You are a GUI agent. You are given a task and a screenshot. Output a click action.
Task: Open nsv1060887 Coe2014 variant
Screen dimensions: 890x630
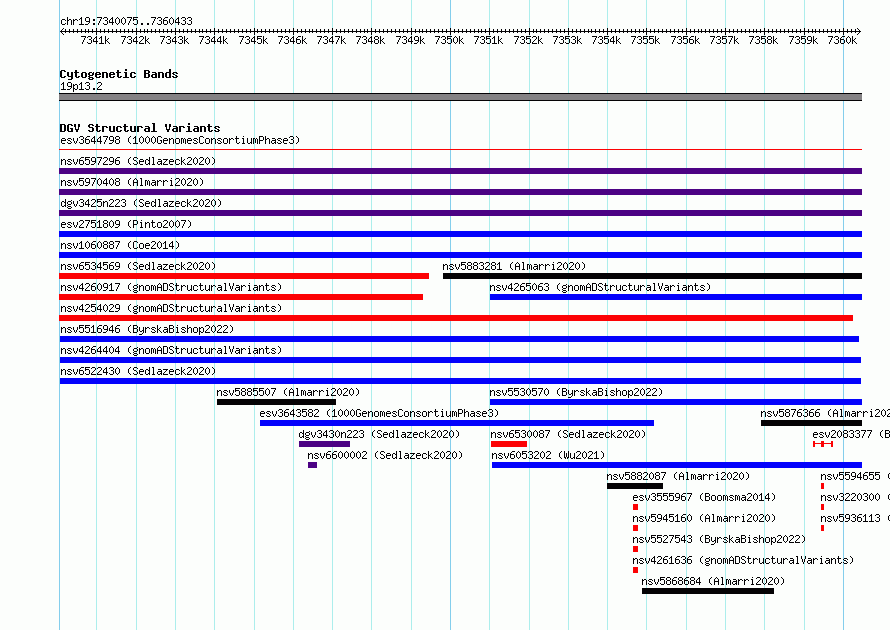(x=120, y=245)
